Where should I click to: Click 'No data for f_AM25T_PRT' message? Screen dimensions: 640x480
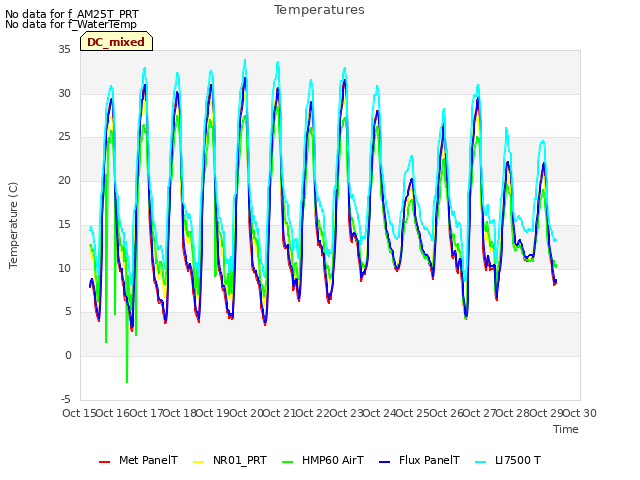click(x=72, y=14)
